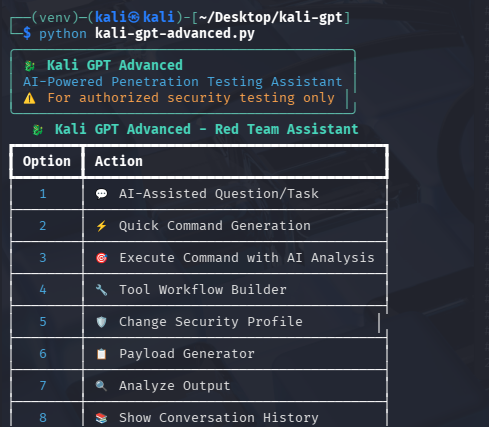Click the books icon for Show Conversation History
The image size is (489, 427).
pos(101,418)
